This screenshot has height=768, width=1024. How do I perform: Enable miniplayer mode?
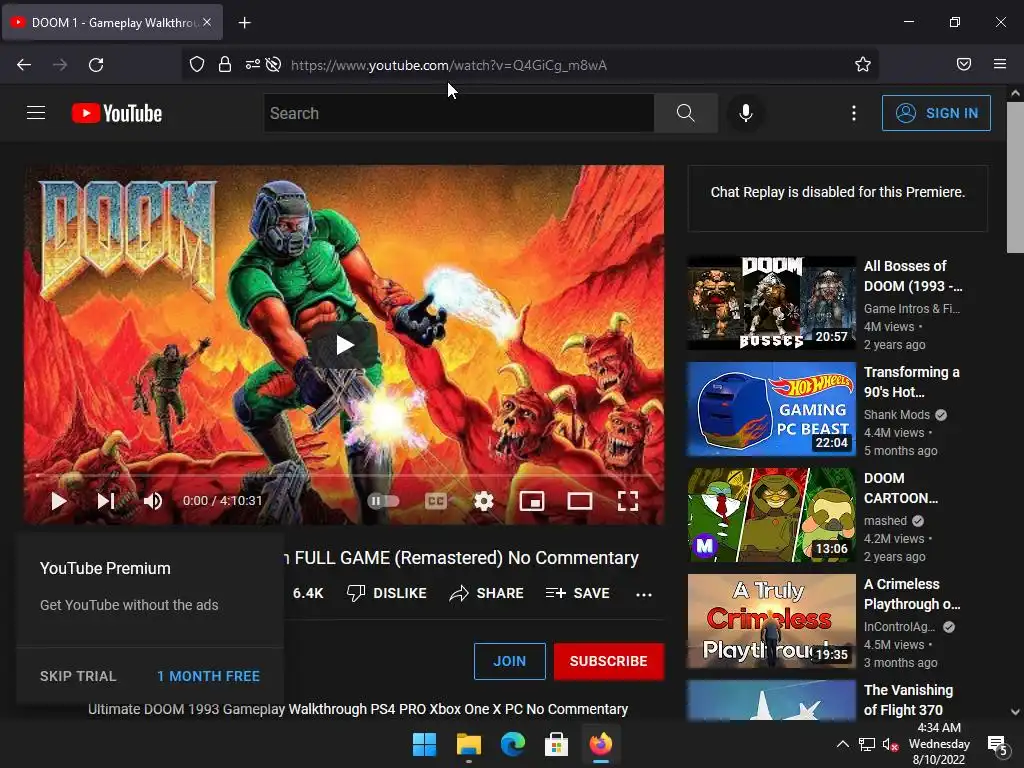pos(532,501)
